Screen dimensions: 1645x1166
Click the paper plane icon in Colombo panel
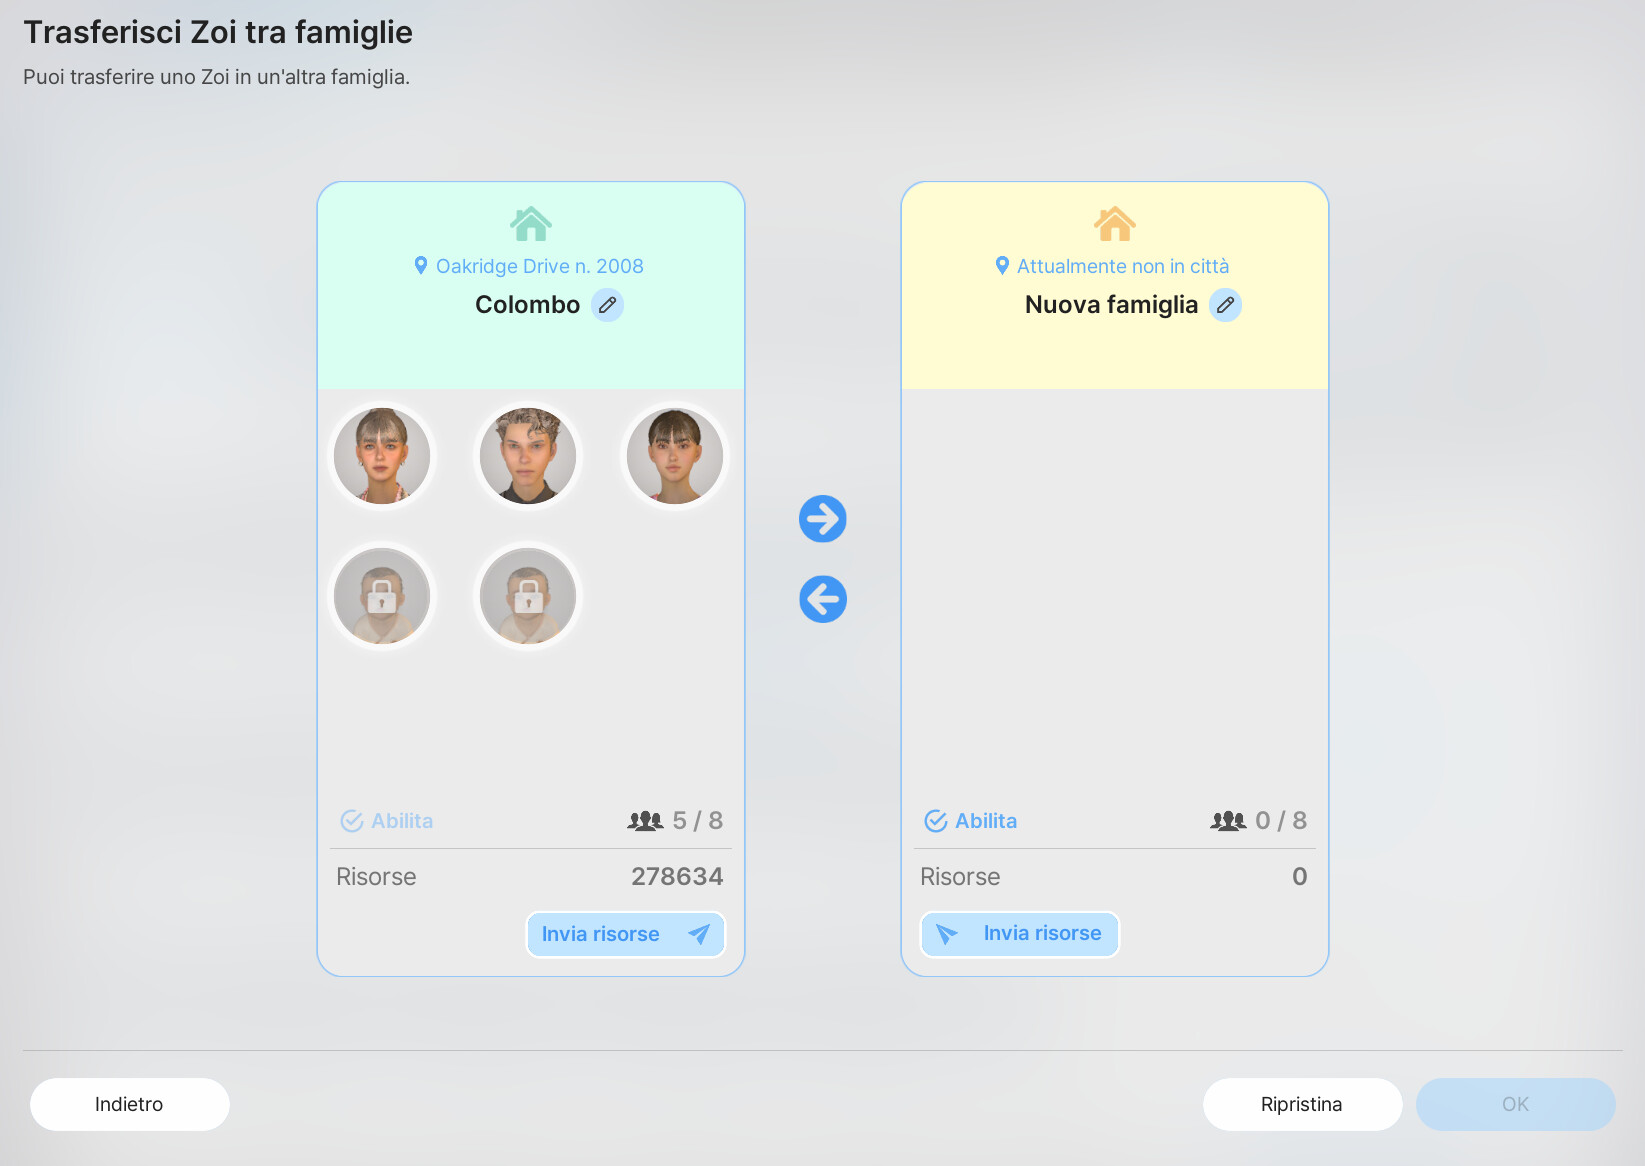[x=699, y=934]
